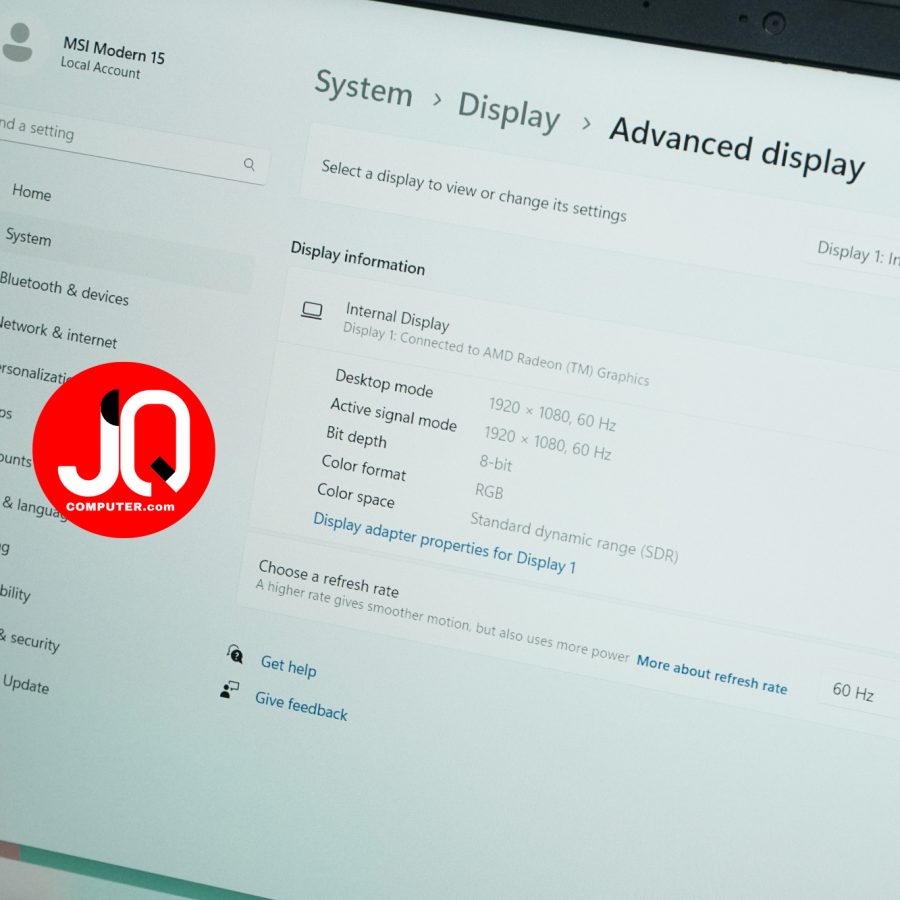Click the Advanced display heading
Screen dimensions: 900x900
point(738,149)
